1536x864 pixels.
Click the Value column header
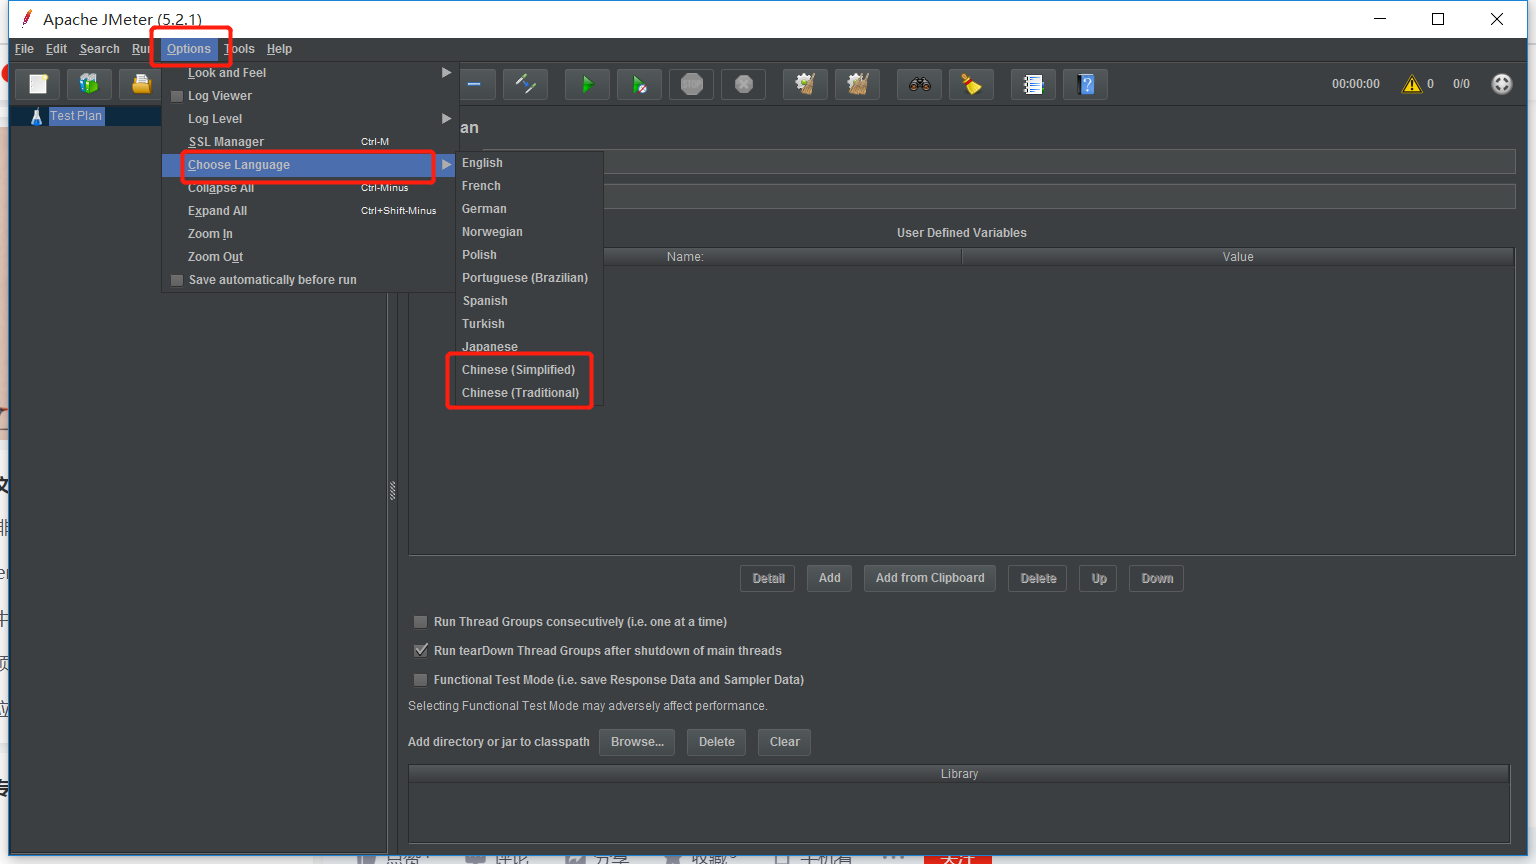click(x=1237, y=257)
